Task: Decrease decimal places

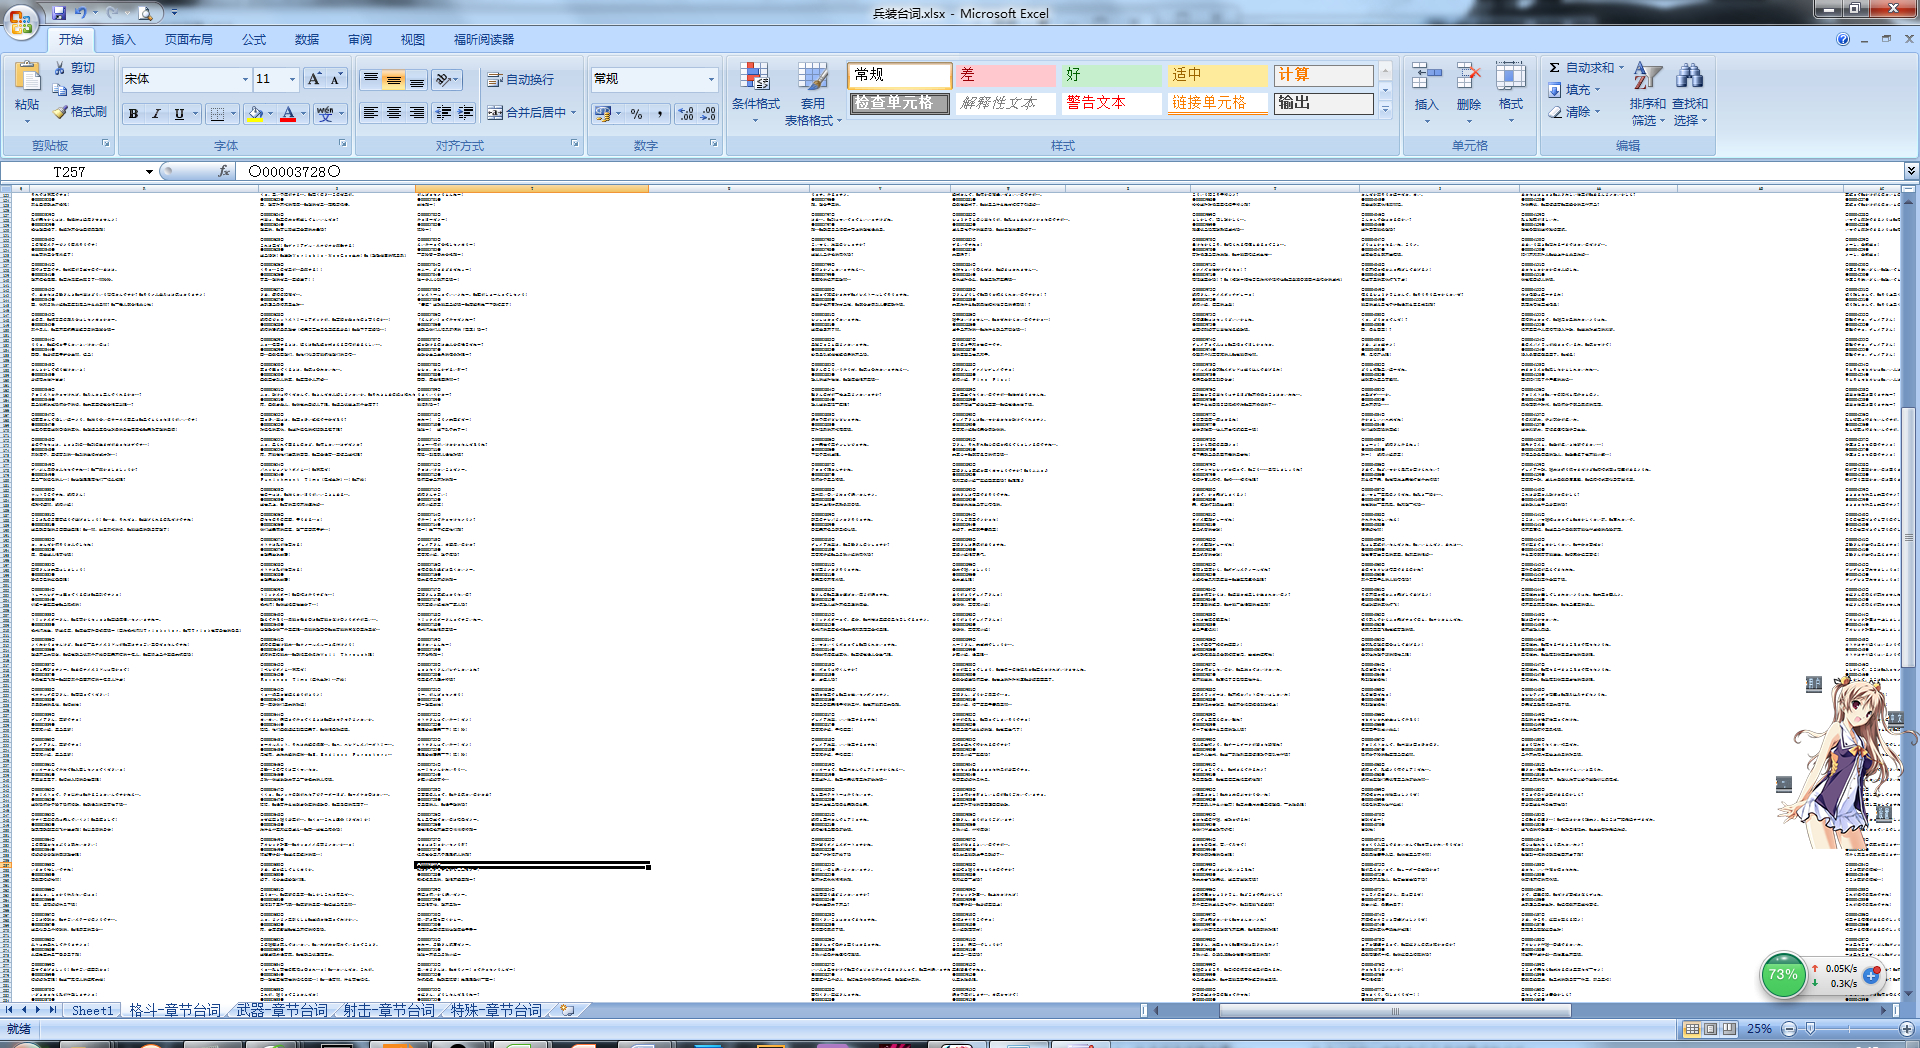Action: (x=708, y=114)
